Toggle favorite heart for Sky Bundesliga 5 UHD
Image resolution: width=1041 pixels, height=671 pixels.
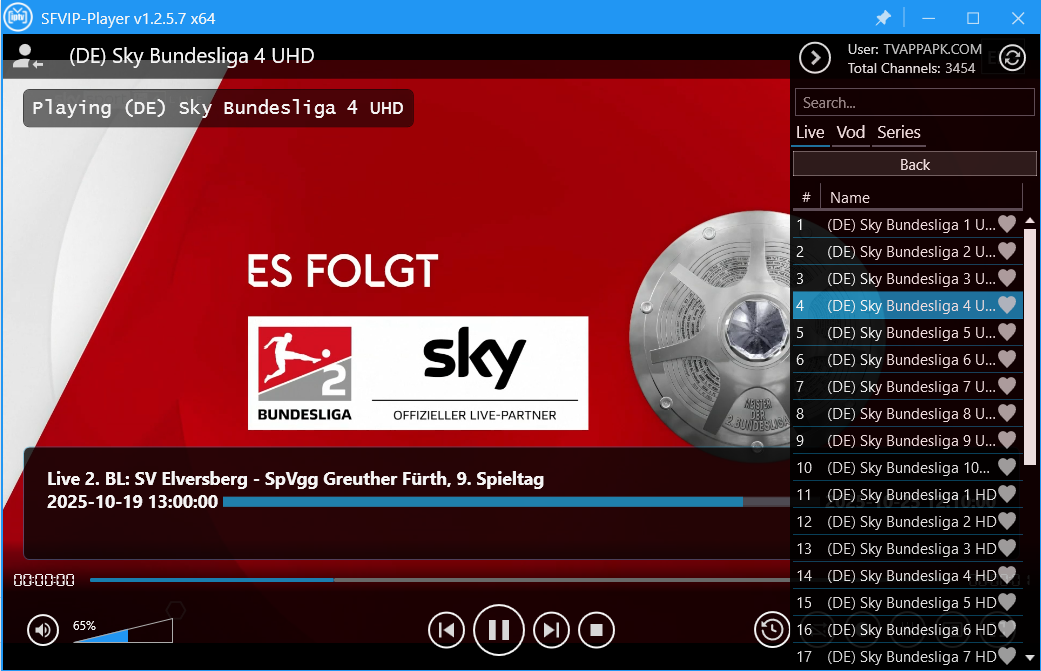(x=1007, y=332)
